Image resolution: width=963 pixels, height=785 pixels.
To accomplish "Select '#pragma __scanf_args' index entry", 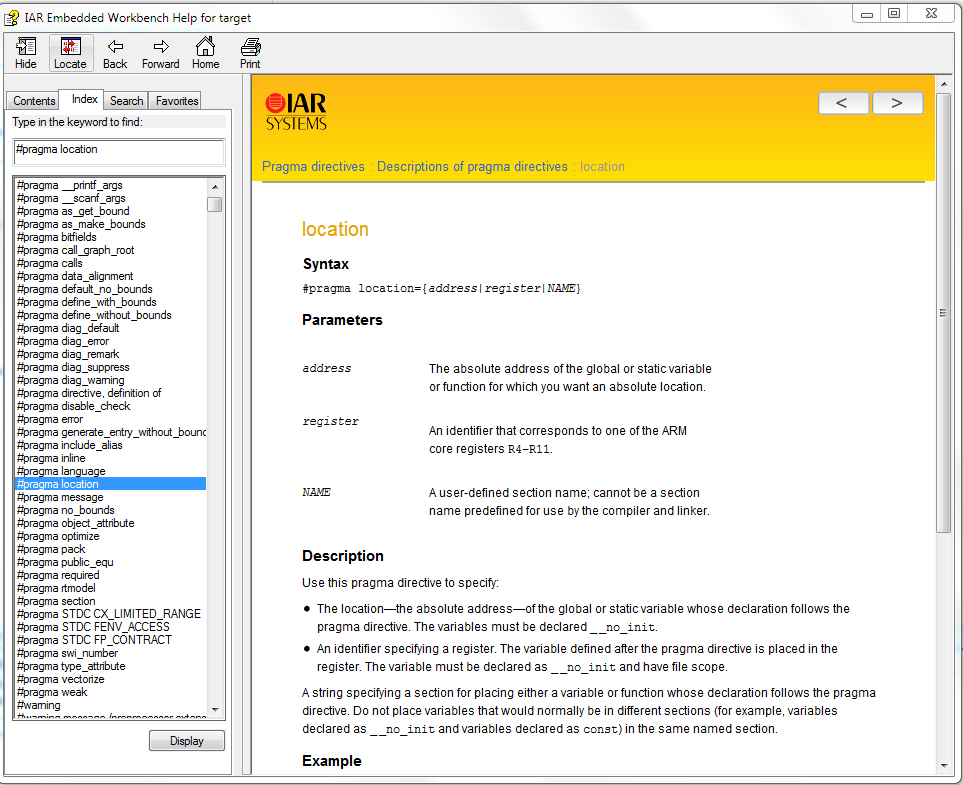I will pyautogui.click(x=71, y=198).
